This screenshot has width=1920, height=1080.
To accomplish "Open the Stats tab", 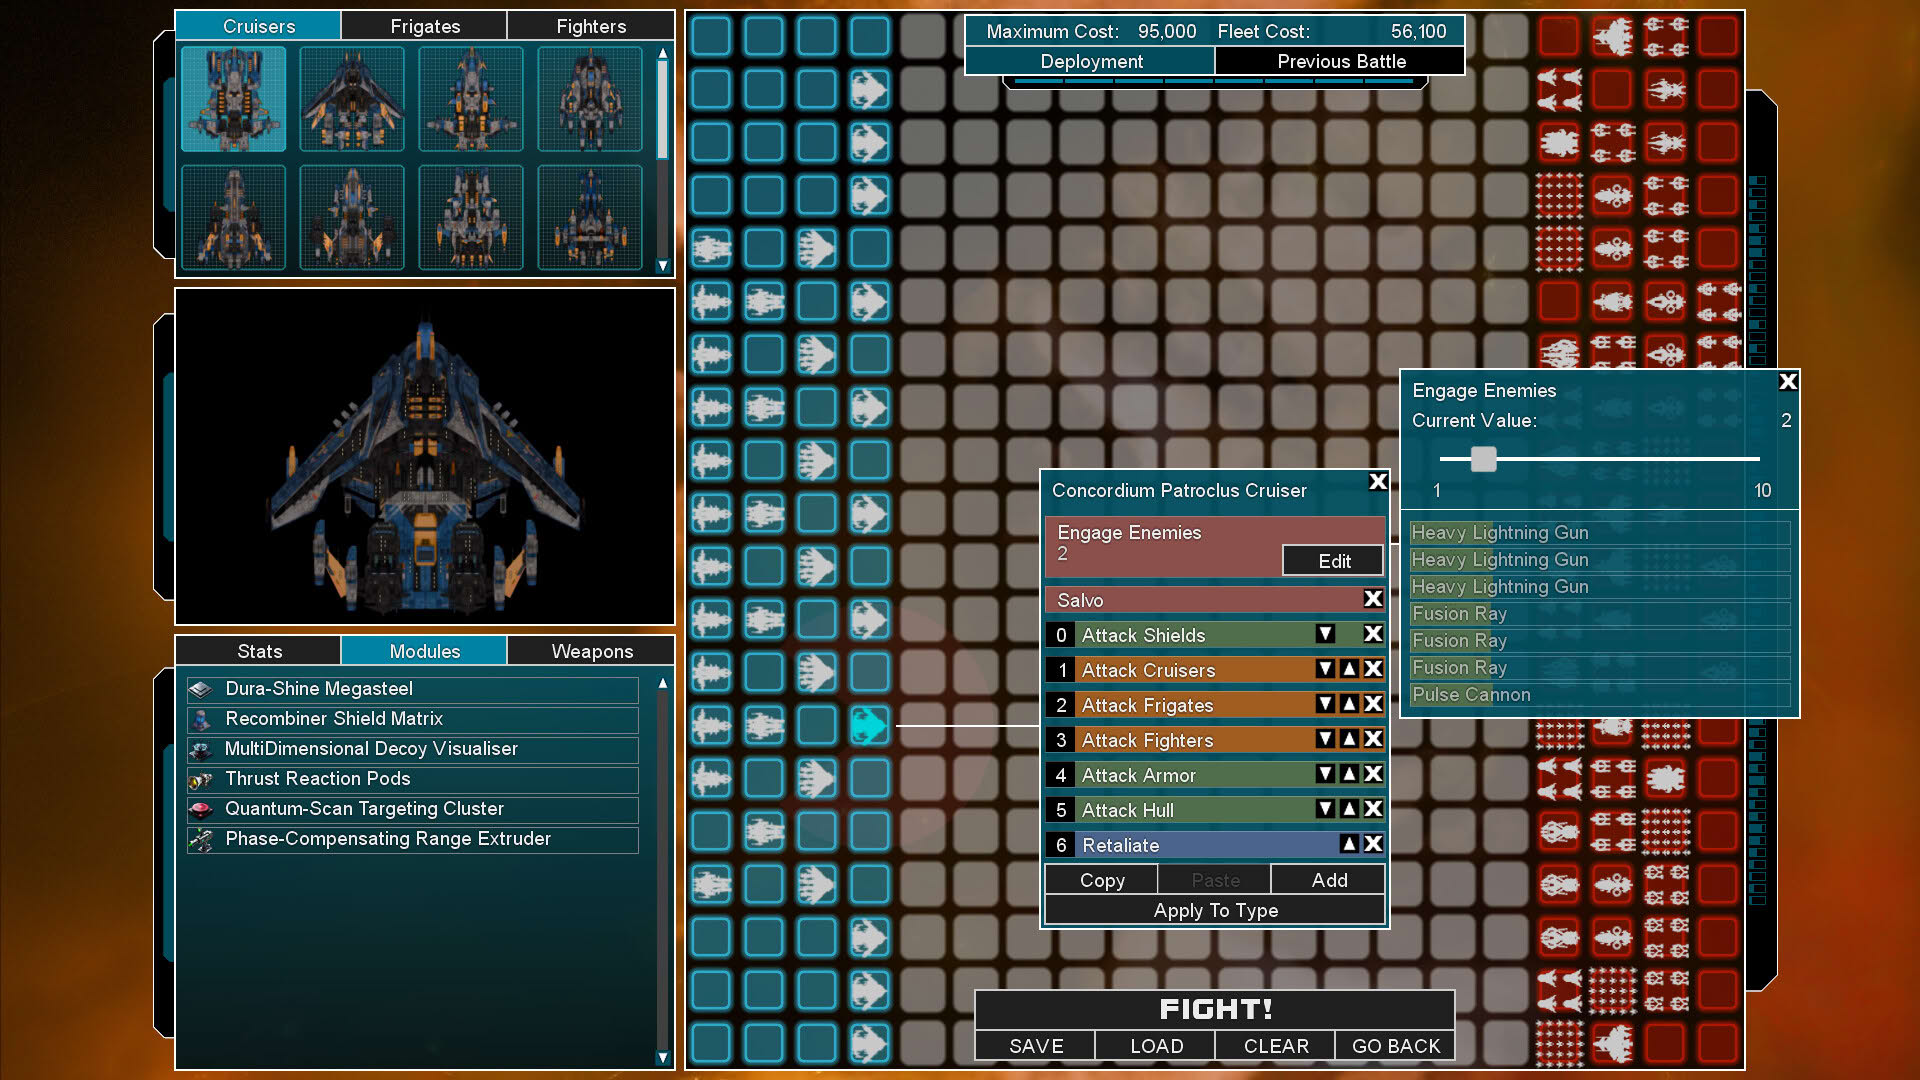I will [x=259, y=651].
